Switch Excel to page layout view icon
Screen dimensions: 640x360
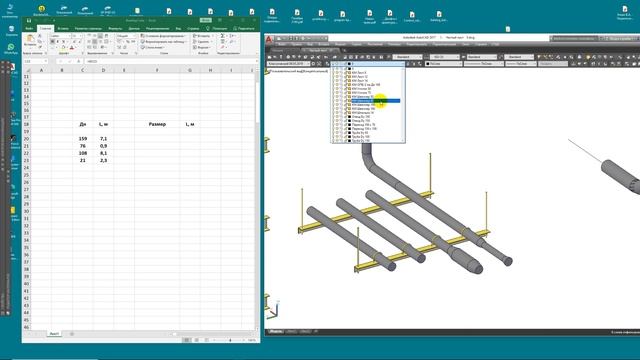click(196, 340)
